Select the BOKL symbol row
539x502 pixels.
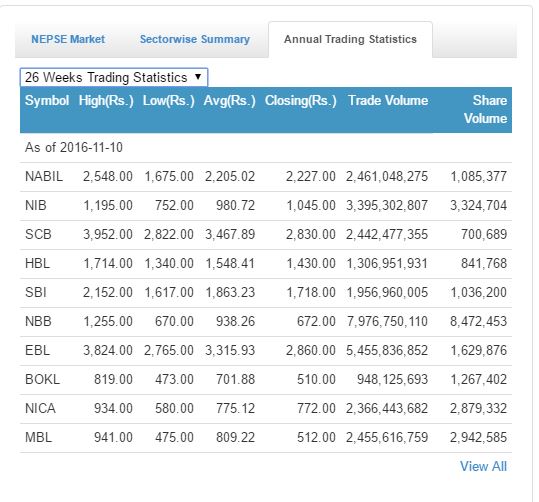tap(266, 380)
